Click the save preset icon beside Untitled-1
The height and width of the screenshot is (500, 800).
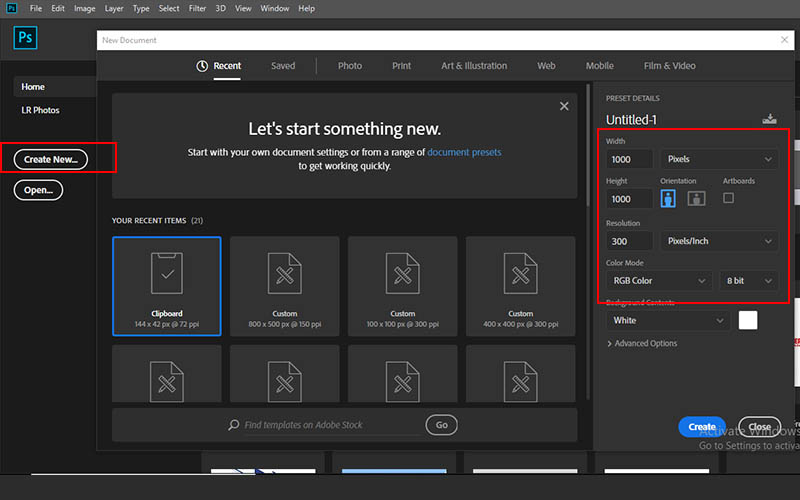769,119
